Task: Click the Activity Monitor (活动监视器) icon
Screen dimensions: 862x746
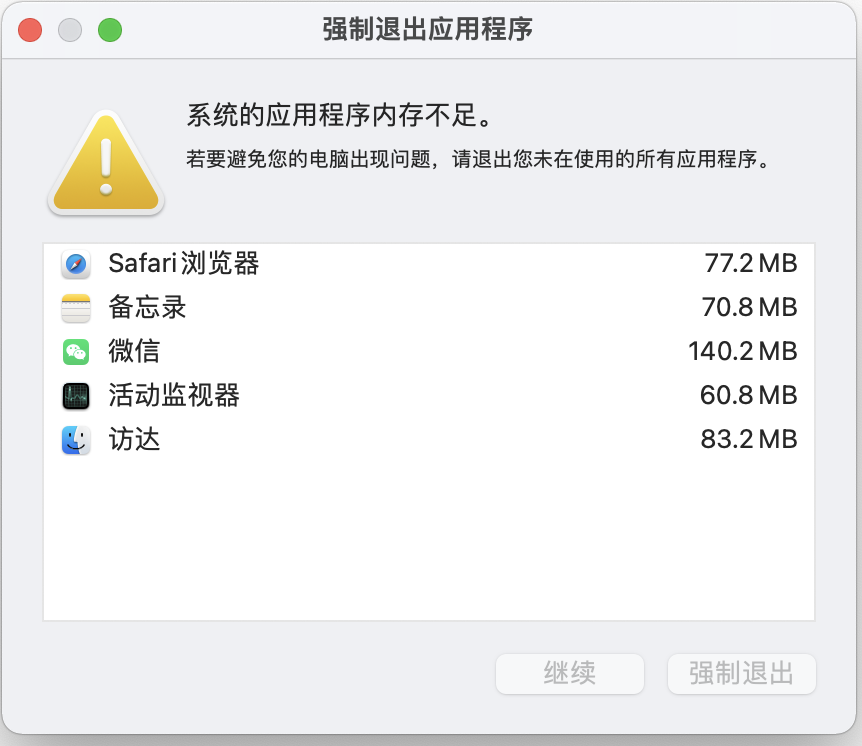Action: pos(76,396)
